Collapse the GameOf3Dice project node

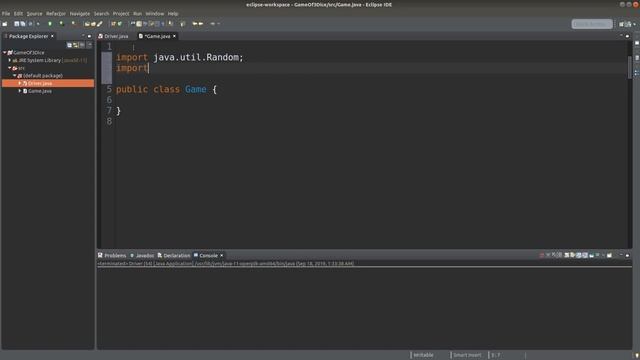click(5, 53)
